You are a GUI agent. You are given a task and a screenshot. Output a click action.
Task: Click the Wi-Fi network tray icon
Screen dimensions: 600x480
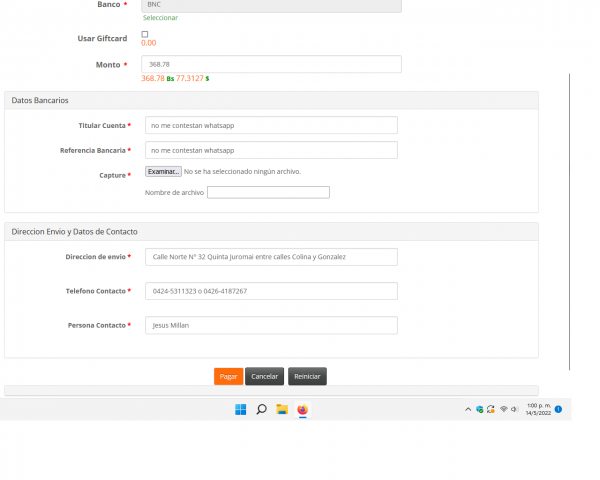coord(504,409)
